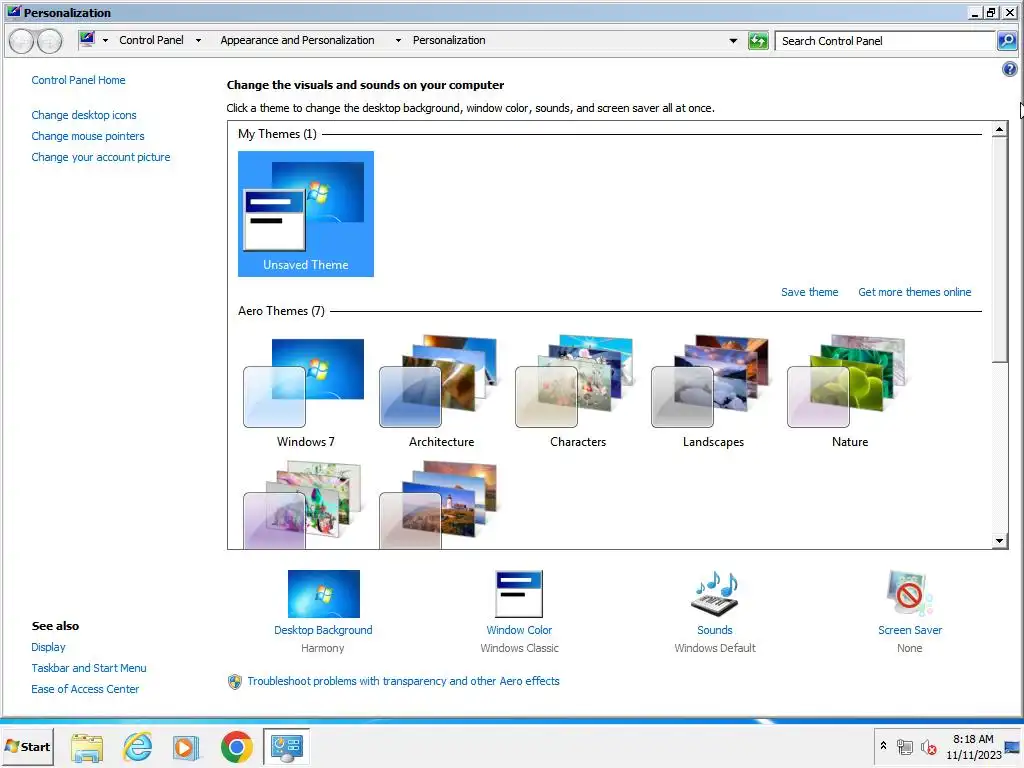Click the network tray icon
The width and height of the screenshot is (1024, 768).
[904, 746]
